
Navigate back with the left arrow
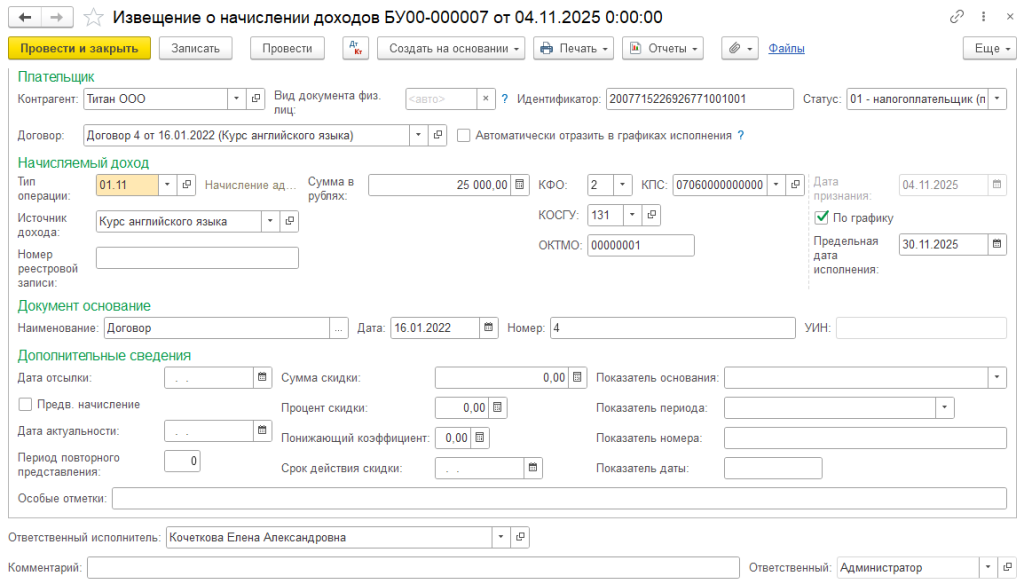pyautogui.click(x=25, y=18)
